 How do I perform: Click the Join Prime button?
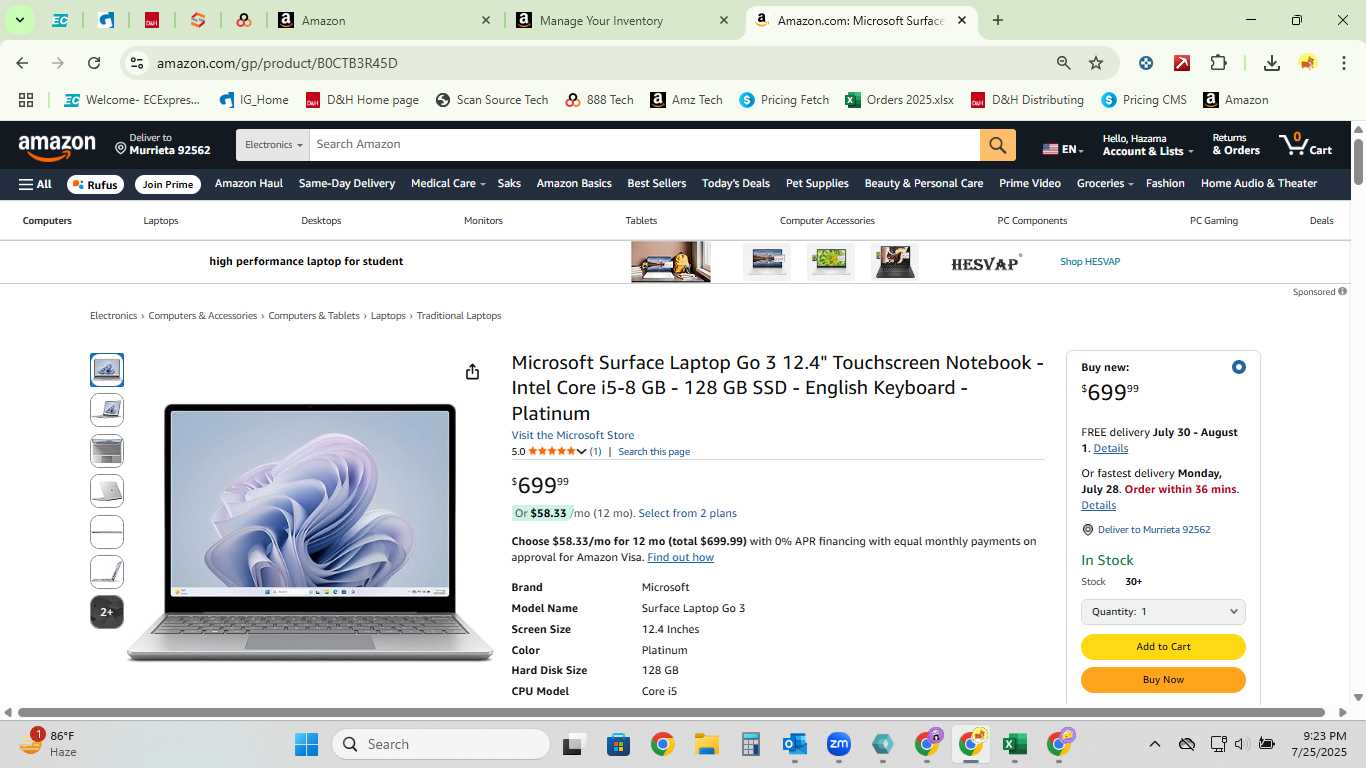click(x=167, y=185)
